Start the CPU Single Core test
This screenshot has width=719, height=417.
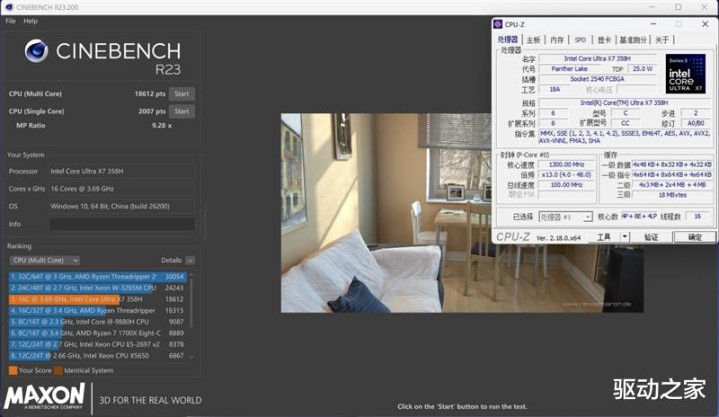pos(181,110)
